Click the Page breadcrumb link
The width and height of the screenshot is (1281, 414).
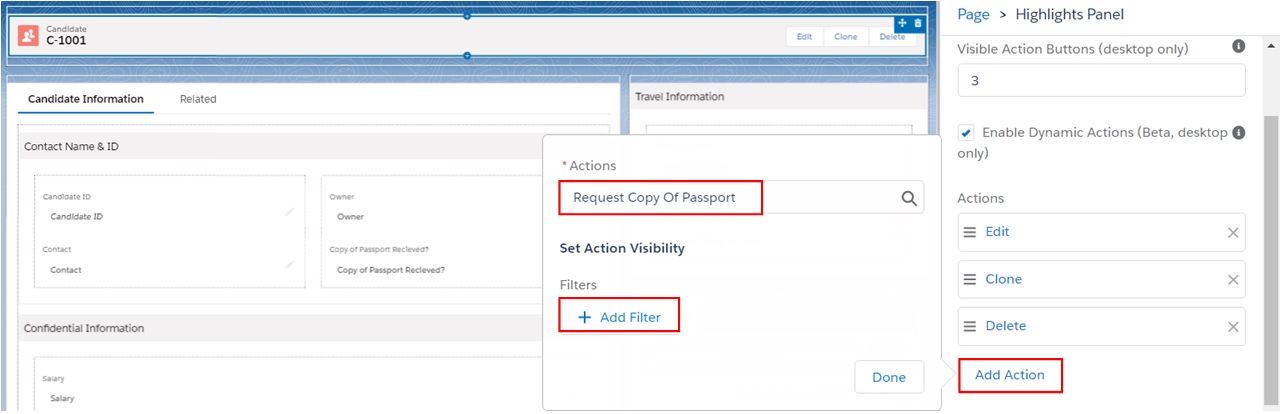coord(973,14)
